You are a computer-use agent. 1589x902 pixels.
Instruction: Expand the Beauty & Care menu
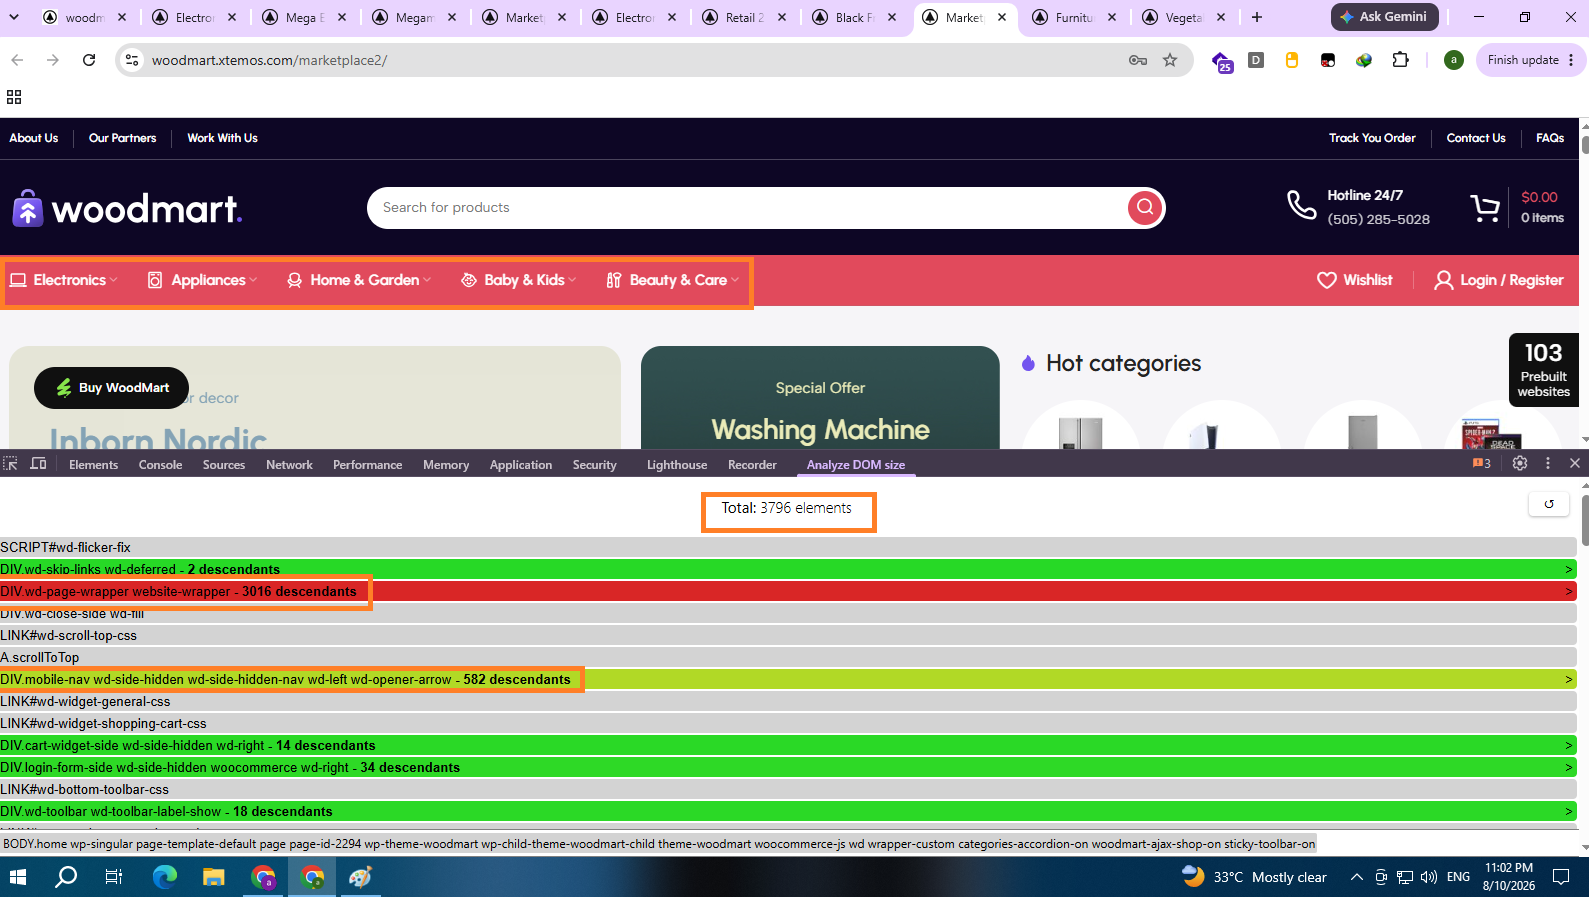[x=672, y=281]
